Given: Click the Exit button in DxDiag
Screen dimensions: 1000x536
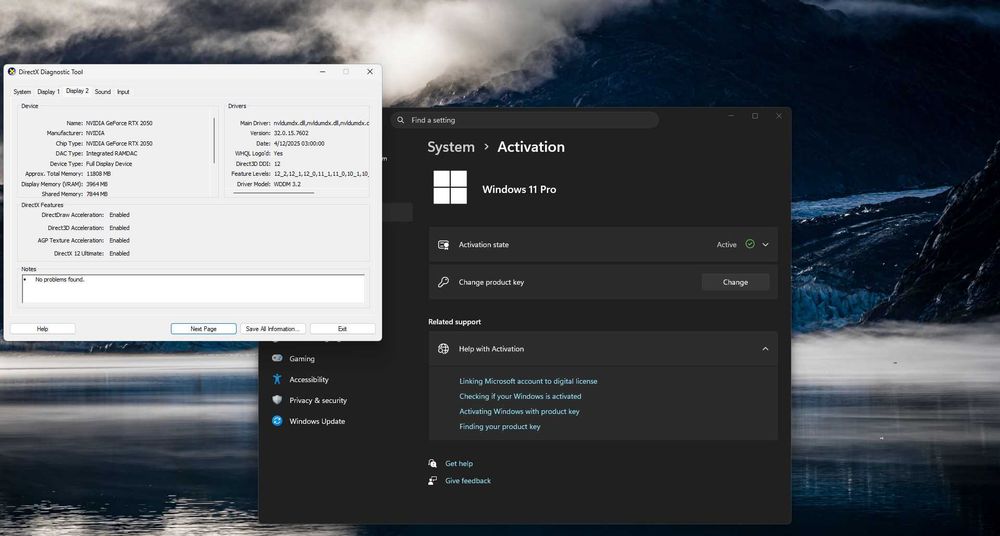Looking at the screenshot, I should click(x=342, y=329).
